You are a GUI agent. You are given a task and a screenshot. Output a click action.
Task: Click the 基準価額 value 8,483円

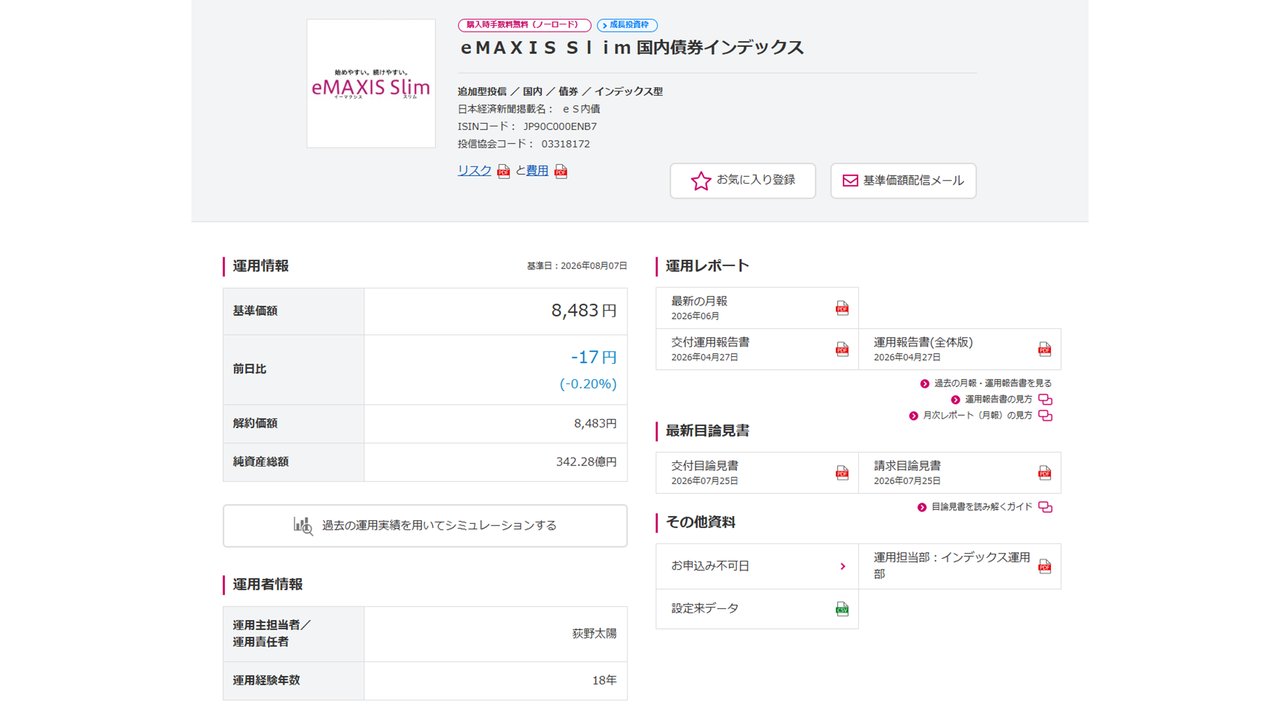(x=584, y=311)
